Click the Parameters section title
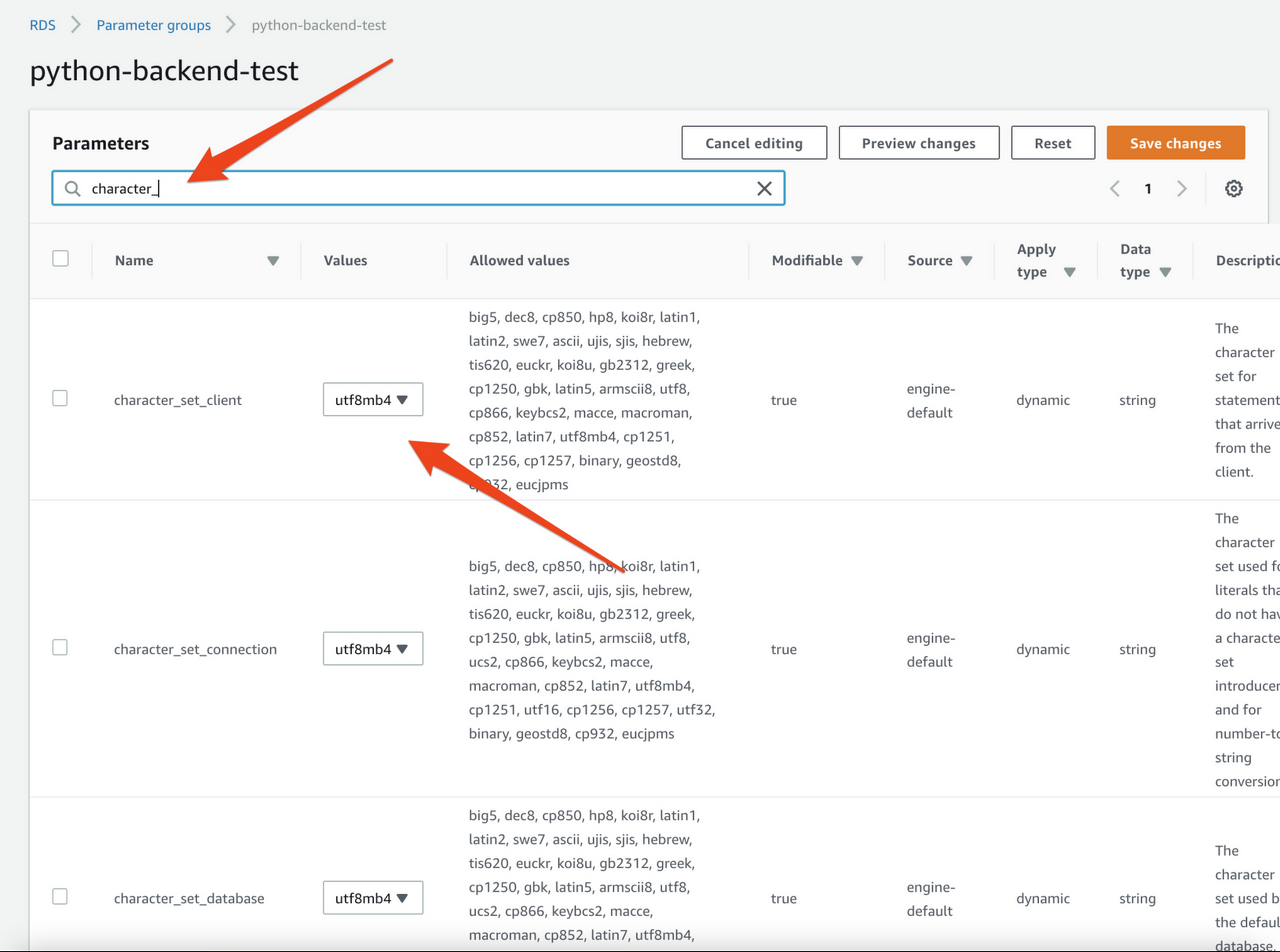1280x952 pixels. click(101, 143)
